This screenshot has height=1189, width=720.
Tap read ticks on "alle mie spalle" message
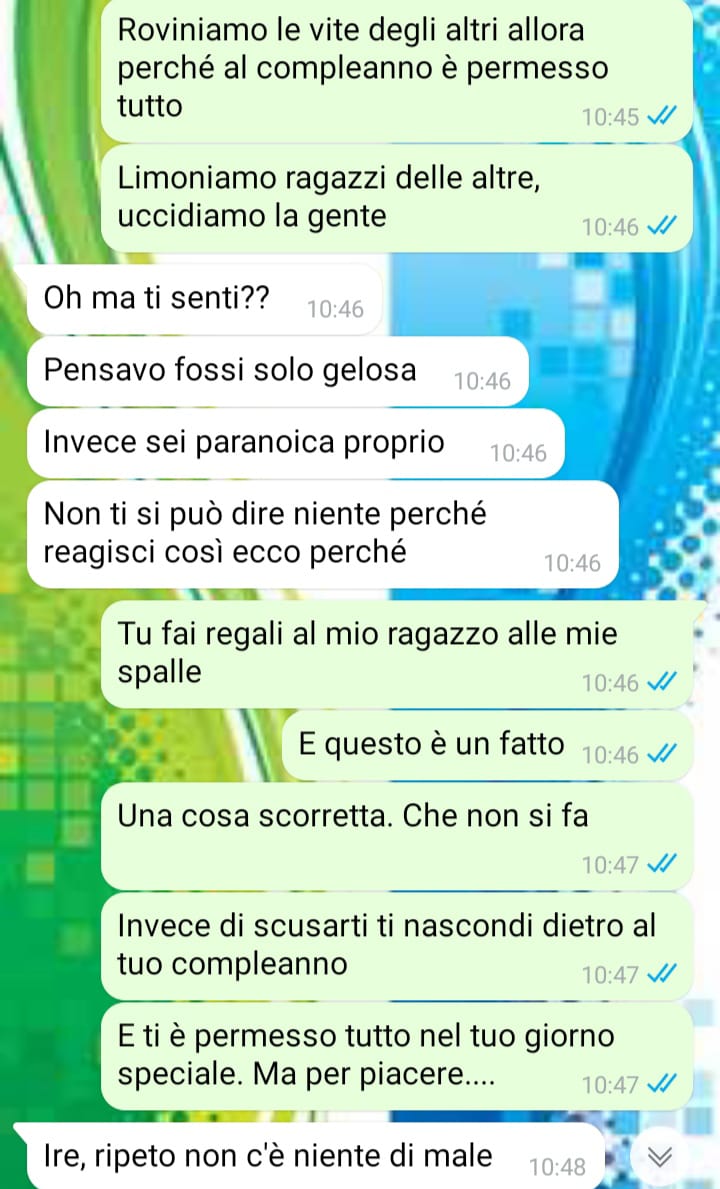pos(662,682)
